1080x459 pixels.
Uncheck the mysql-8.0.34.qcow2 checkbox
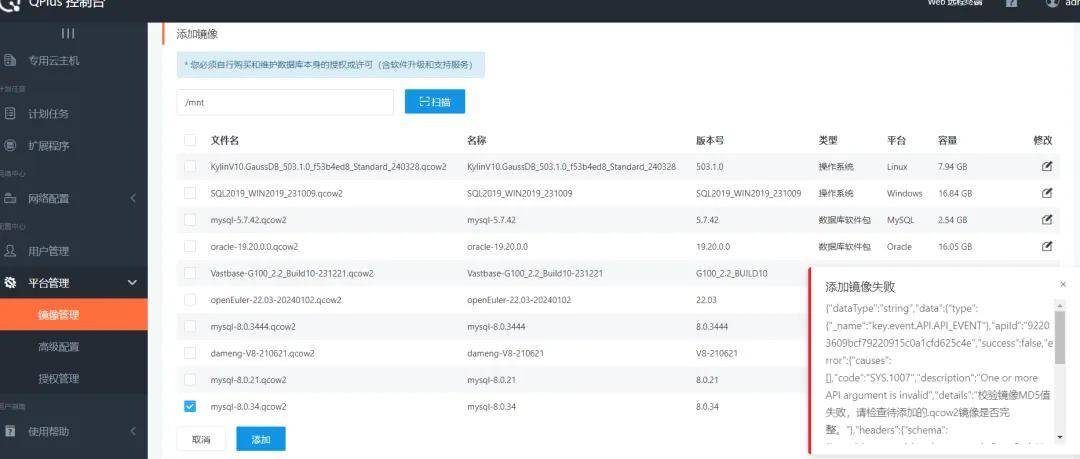coord(190,407)
